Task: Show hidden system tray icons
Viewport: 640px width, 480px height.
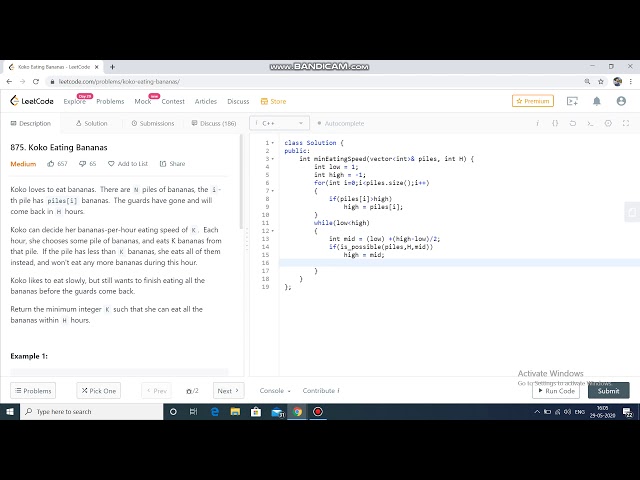Action: (x=537, y=411)
